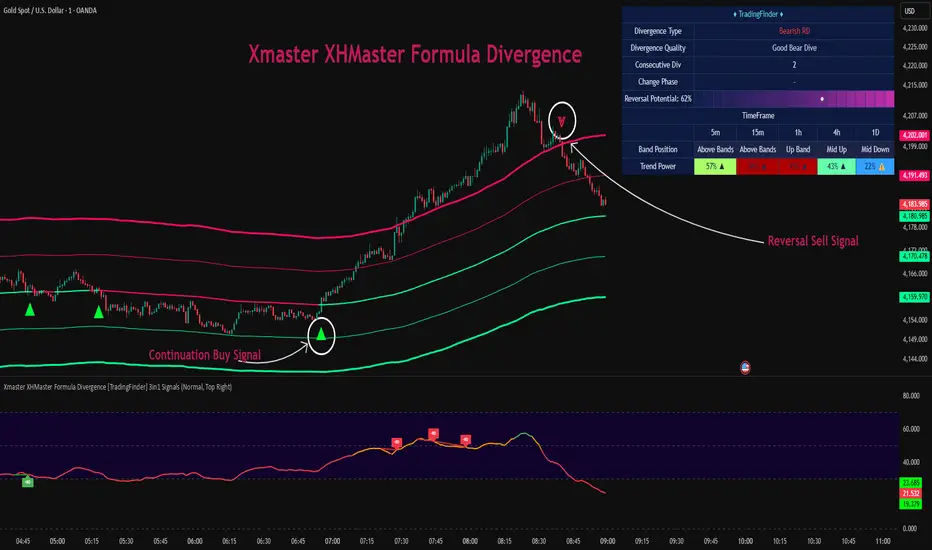
Task: Click the 08:30 time axis label
Action: click(x=539, y=541)
